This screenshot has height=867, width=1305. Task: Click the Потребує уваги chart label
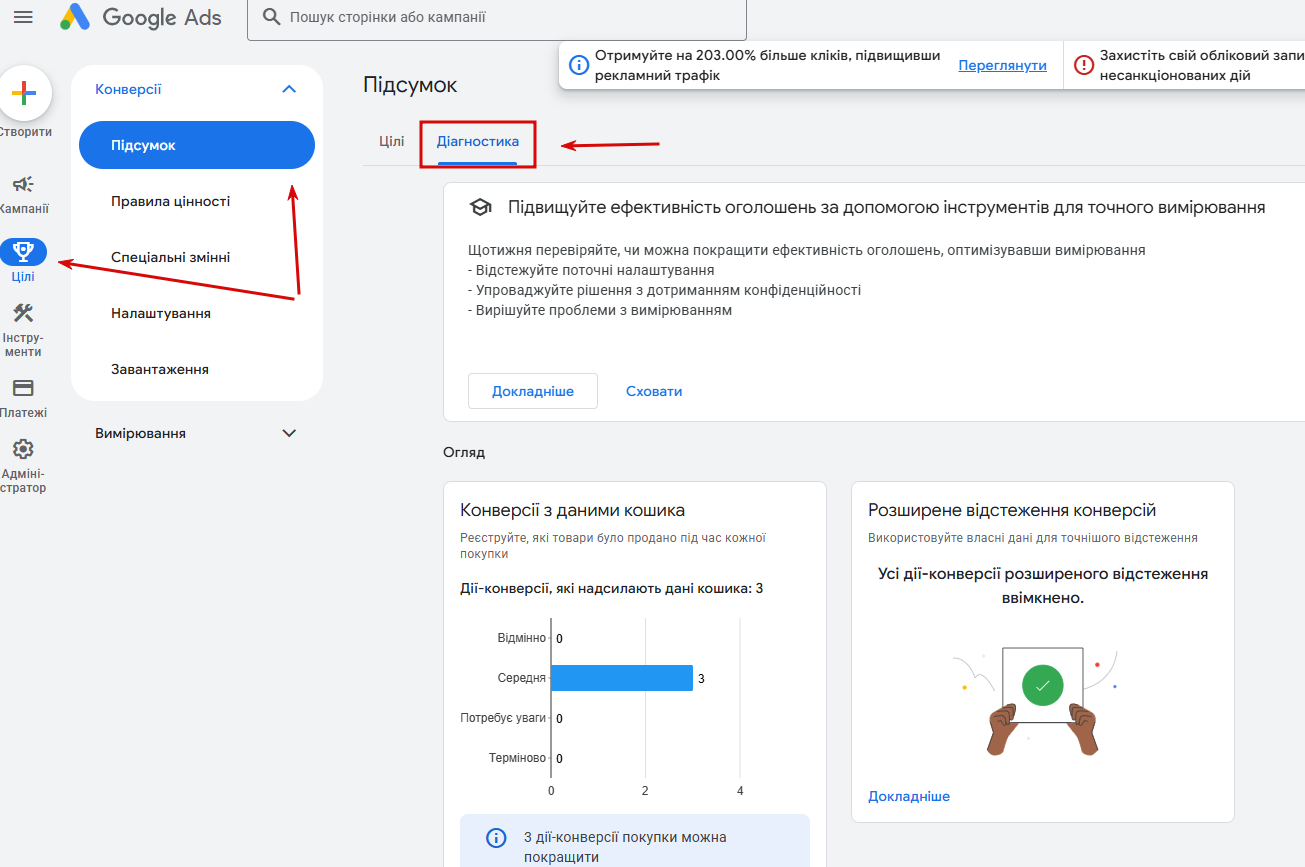[x=503, y=718]
